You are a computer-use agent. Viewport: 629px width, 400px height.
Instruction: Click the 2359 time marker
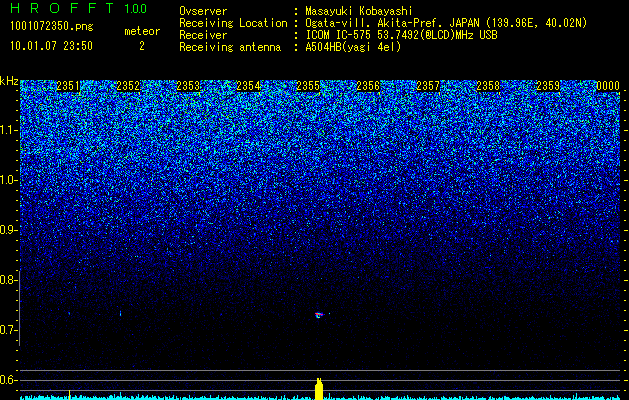[548, 86]
